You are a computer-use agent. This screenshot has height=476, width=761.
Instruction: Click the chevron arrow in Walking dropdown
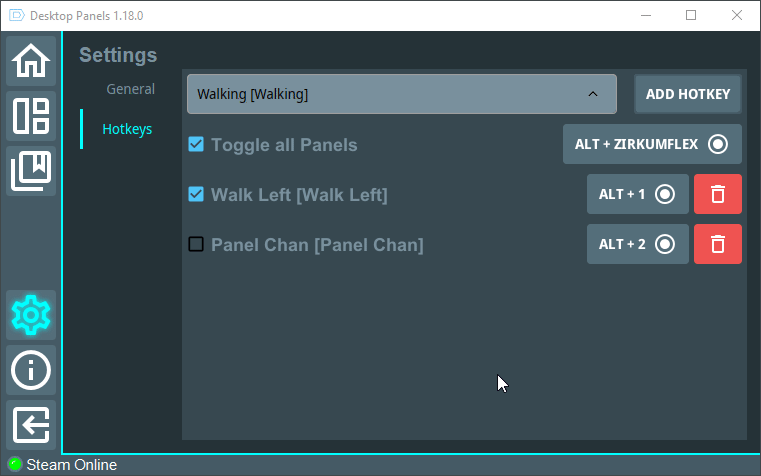point(593,94)
